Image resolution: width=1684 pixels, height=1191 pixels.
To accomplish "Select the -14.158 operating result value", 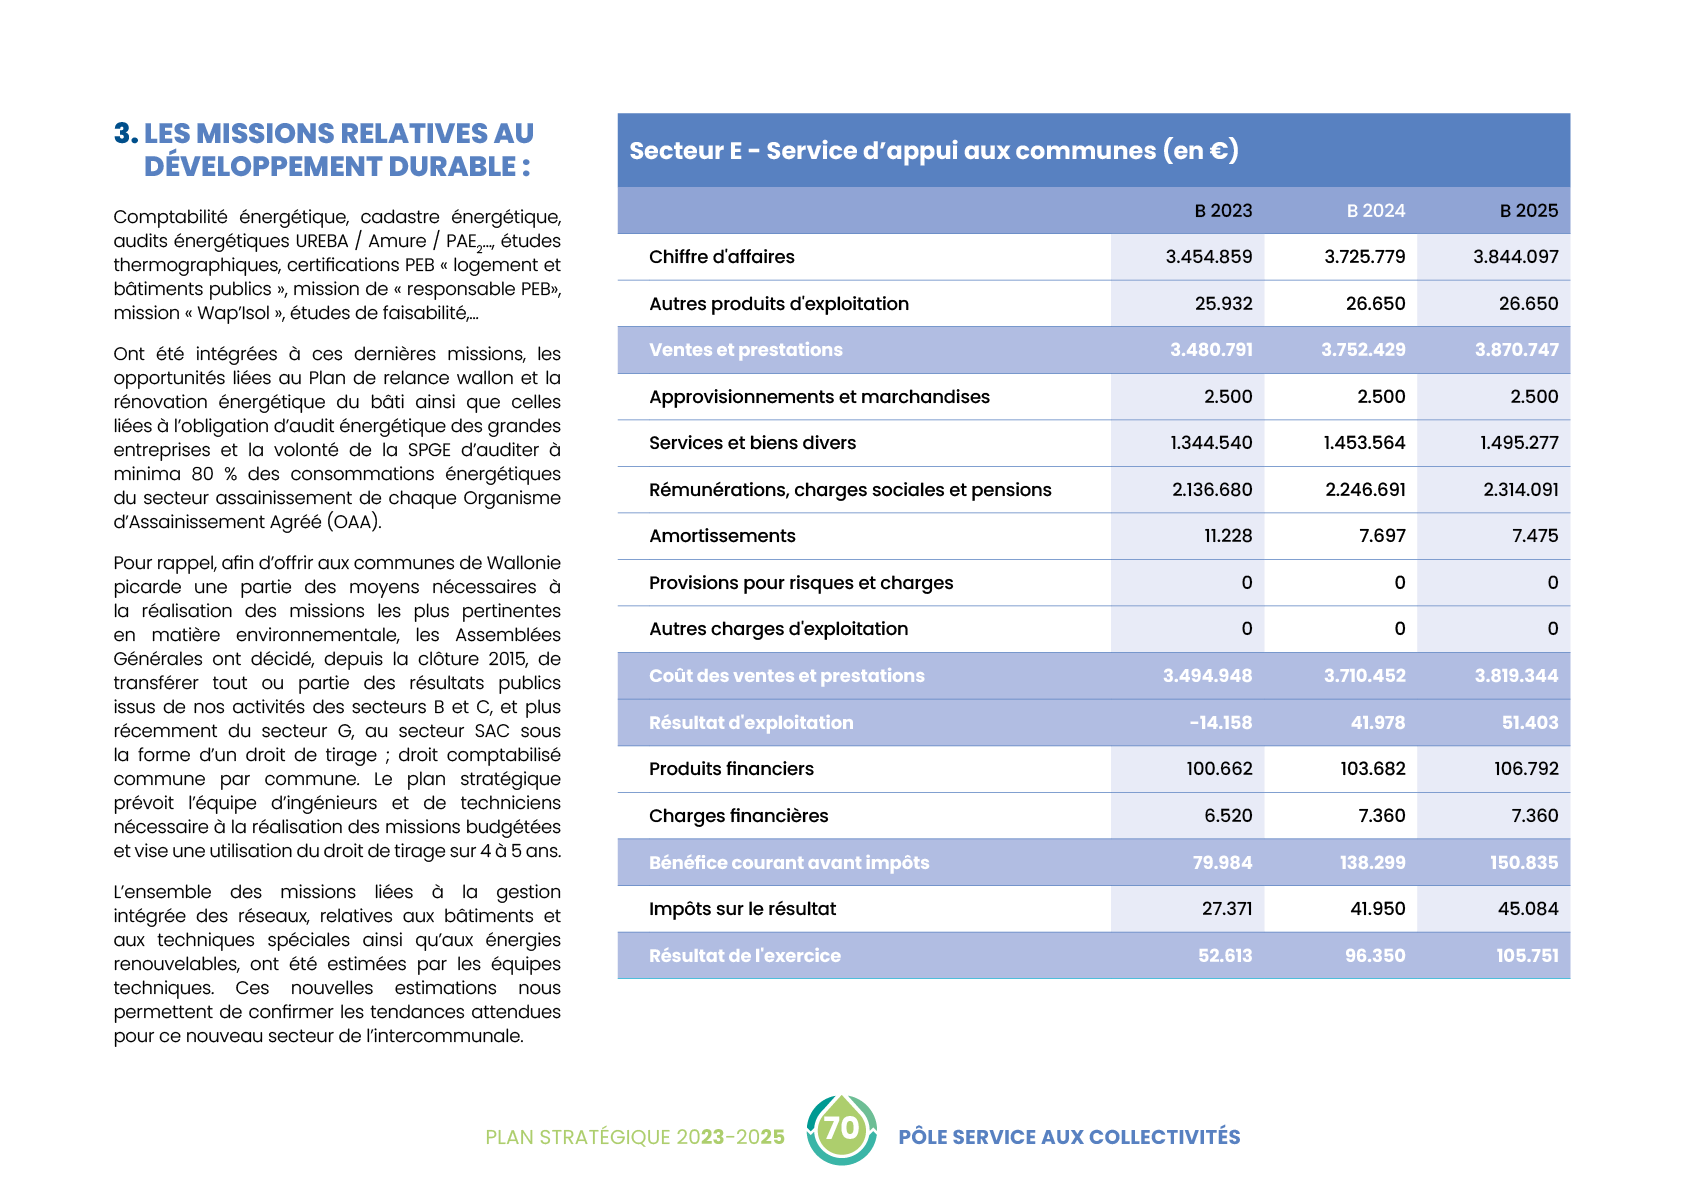I will [1220, 723].
